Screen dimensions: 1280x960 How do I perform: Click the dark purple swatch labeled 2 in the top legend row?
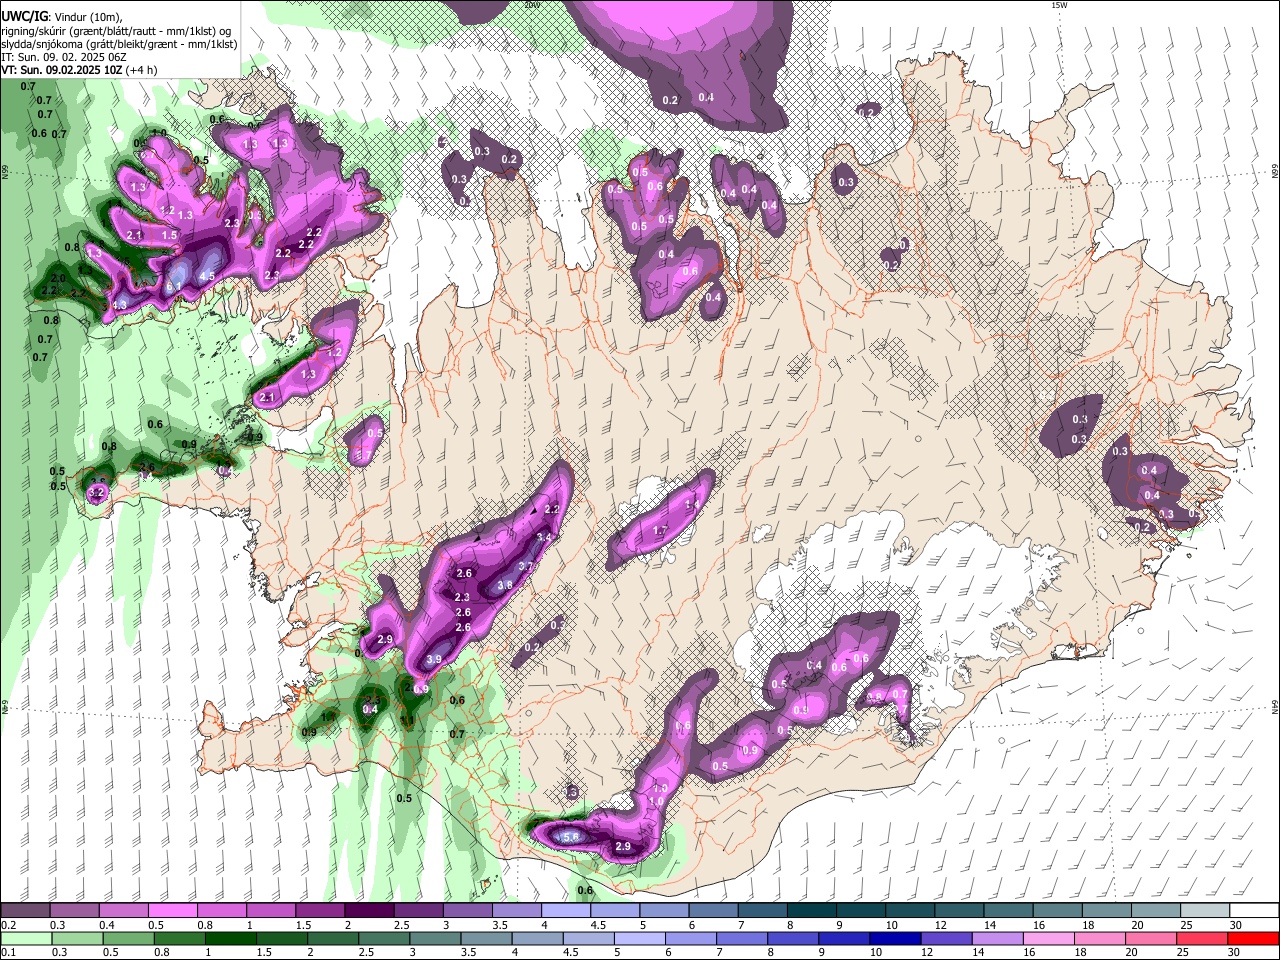click(x=369, y=911)
